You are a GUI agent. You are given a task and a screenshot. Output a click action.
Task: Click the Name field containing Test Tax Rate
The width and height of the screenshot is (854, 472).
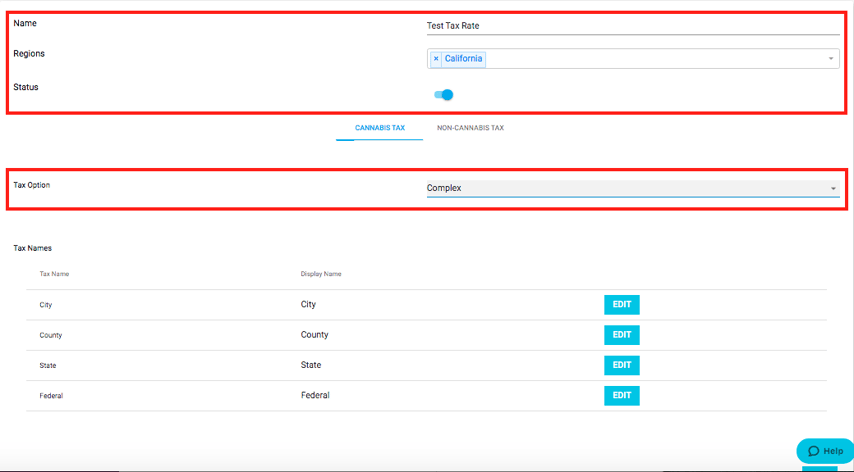632,26
